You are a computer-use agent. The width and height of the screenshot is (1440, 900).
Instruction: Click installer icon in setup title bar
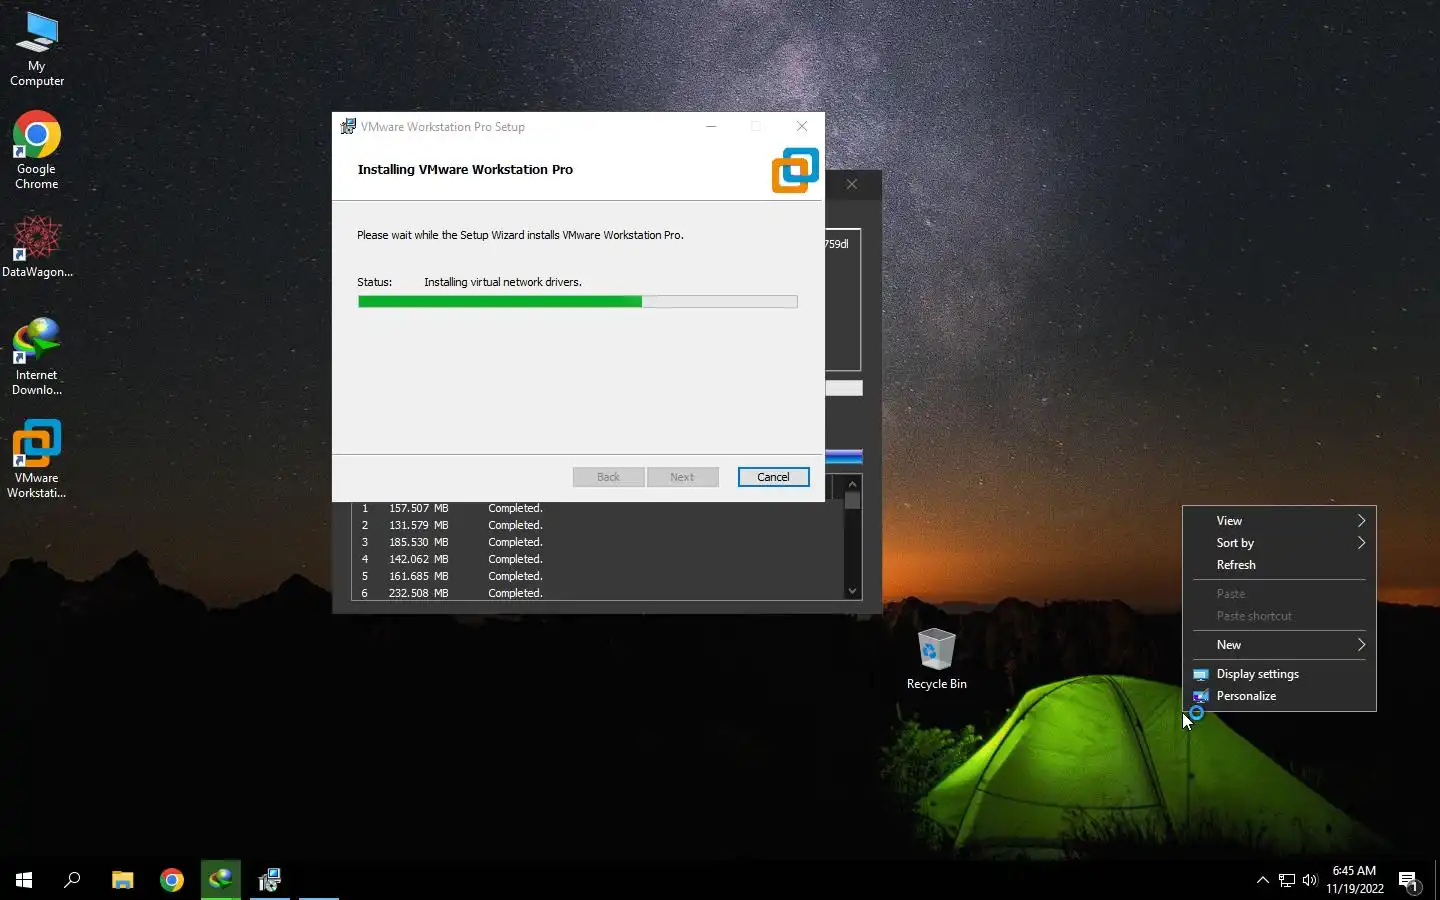pos(348,127)
